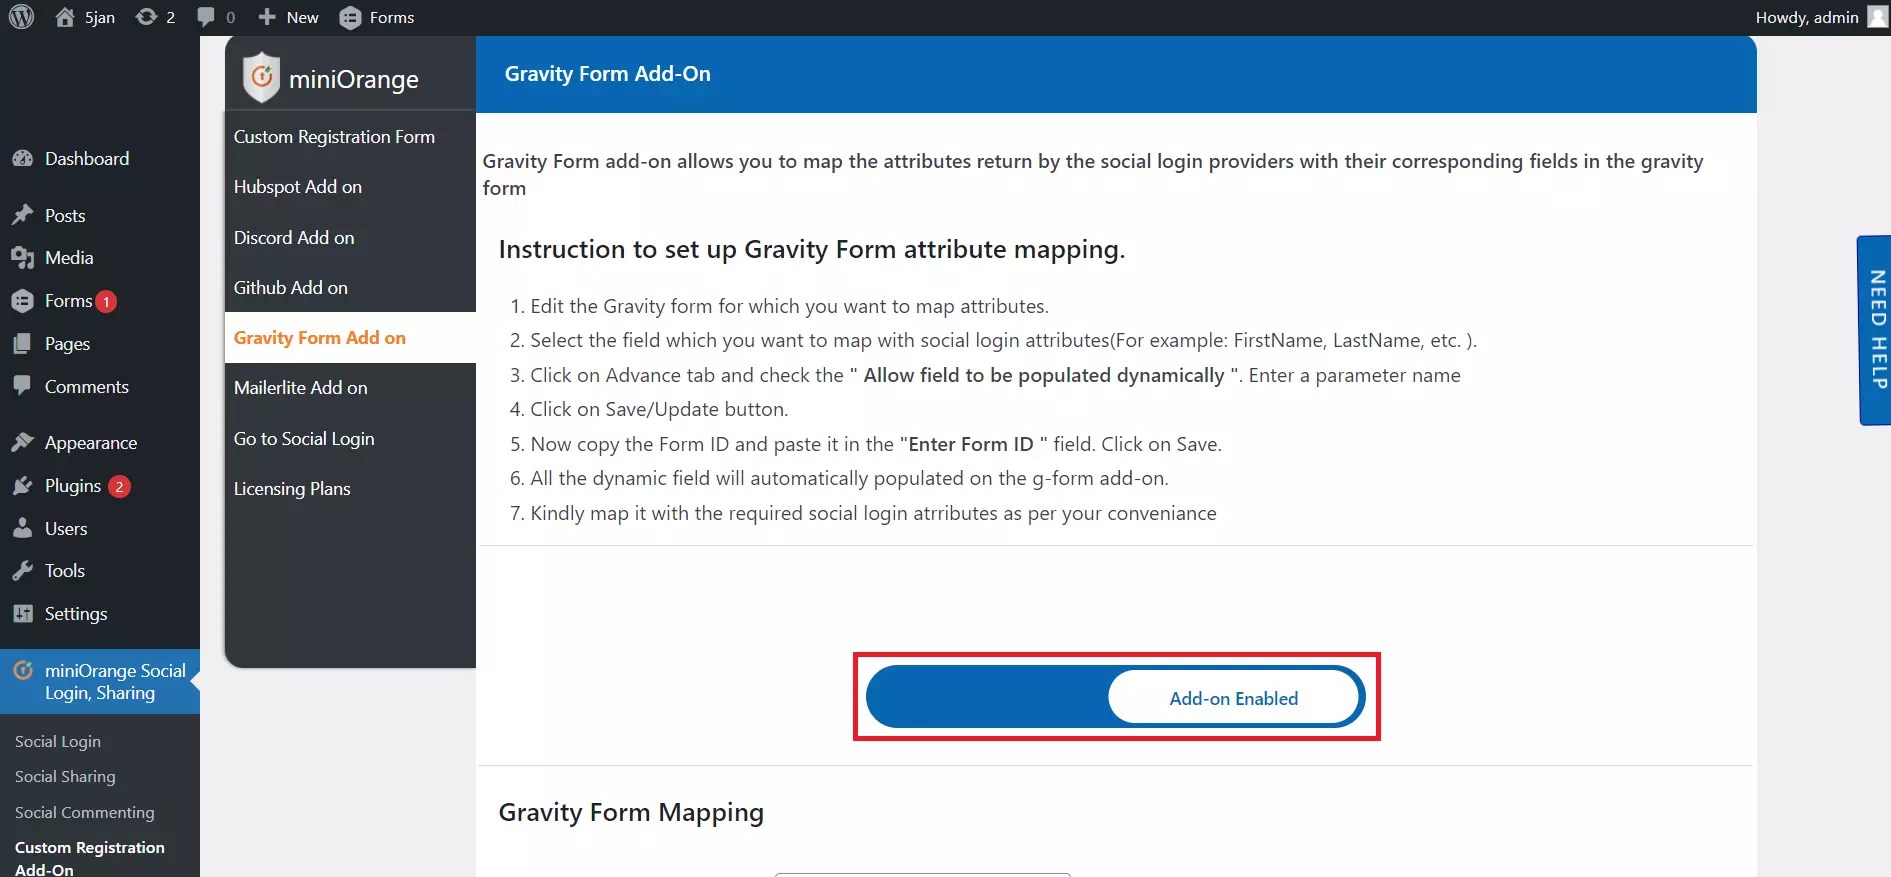Open Dashboard menu item

(100, 158)
